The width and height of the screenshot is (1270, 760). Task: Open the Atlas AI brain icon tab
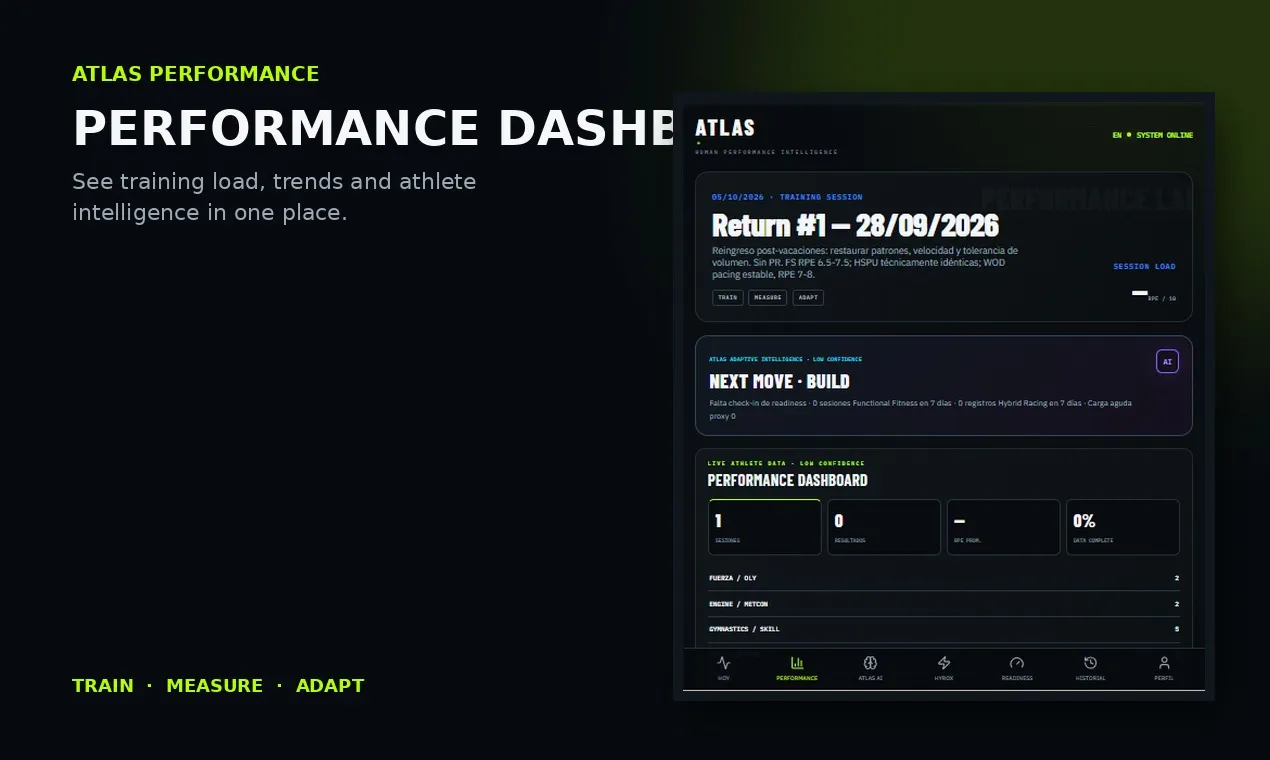pyautogui.click(x=870, y=668)
